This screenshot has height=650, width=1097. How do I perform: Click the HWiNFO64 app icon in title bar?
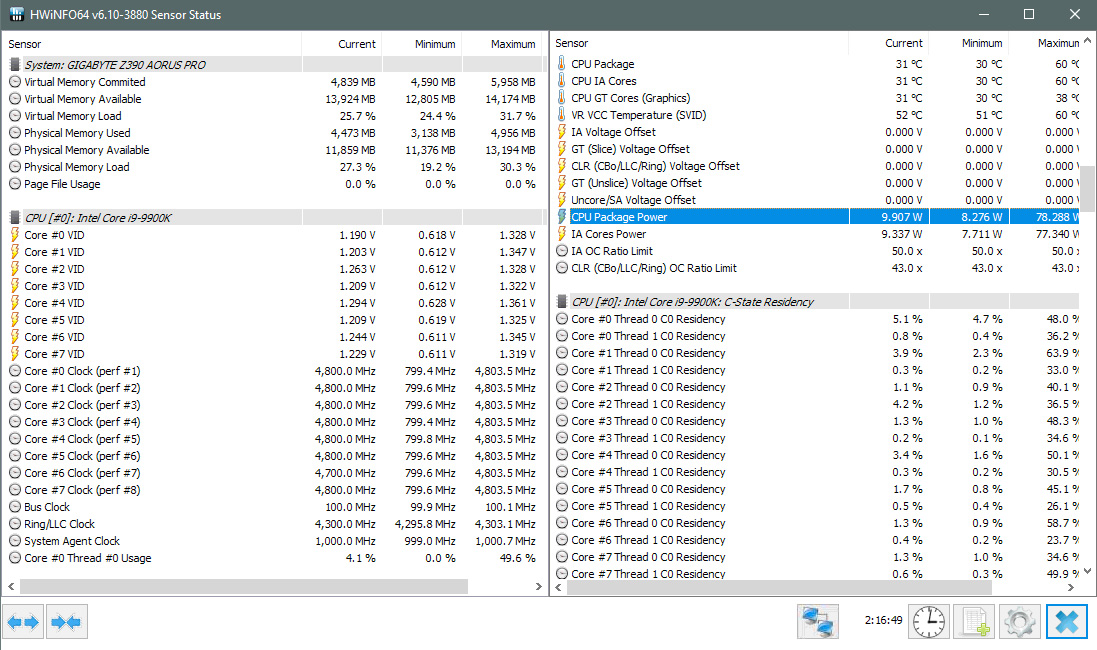click(x=16, y=14)
